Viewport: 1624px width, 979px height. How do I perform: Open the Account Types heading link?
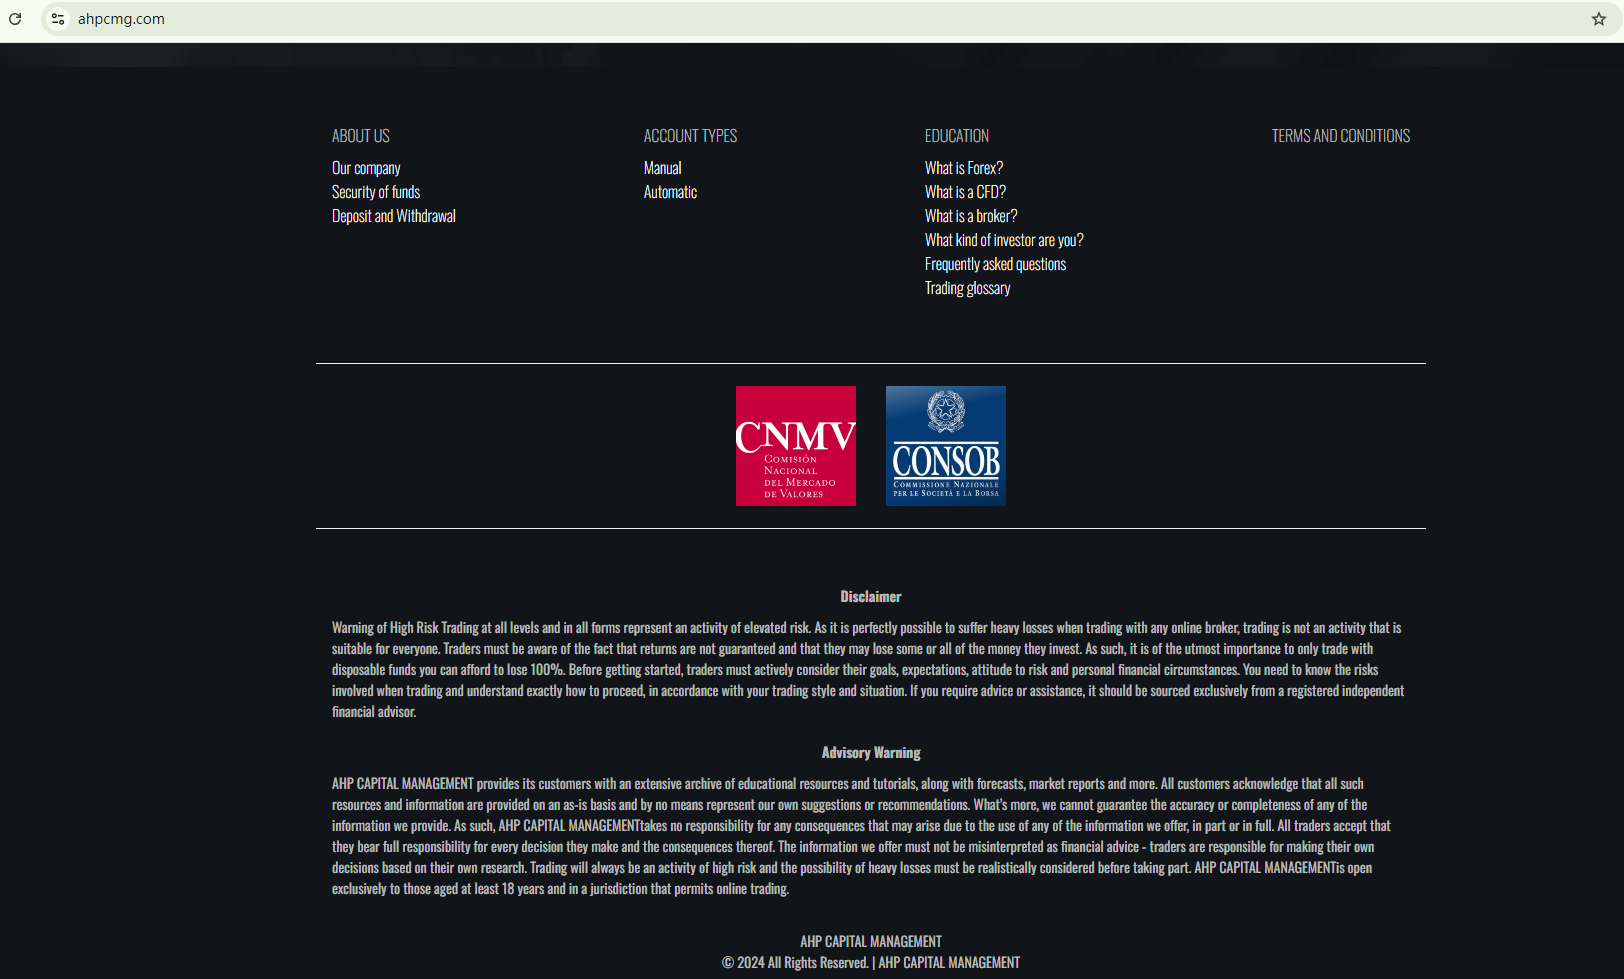(690, 136)
